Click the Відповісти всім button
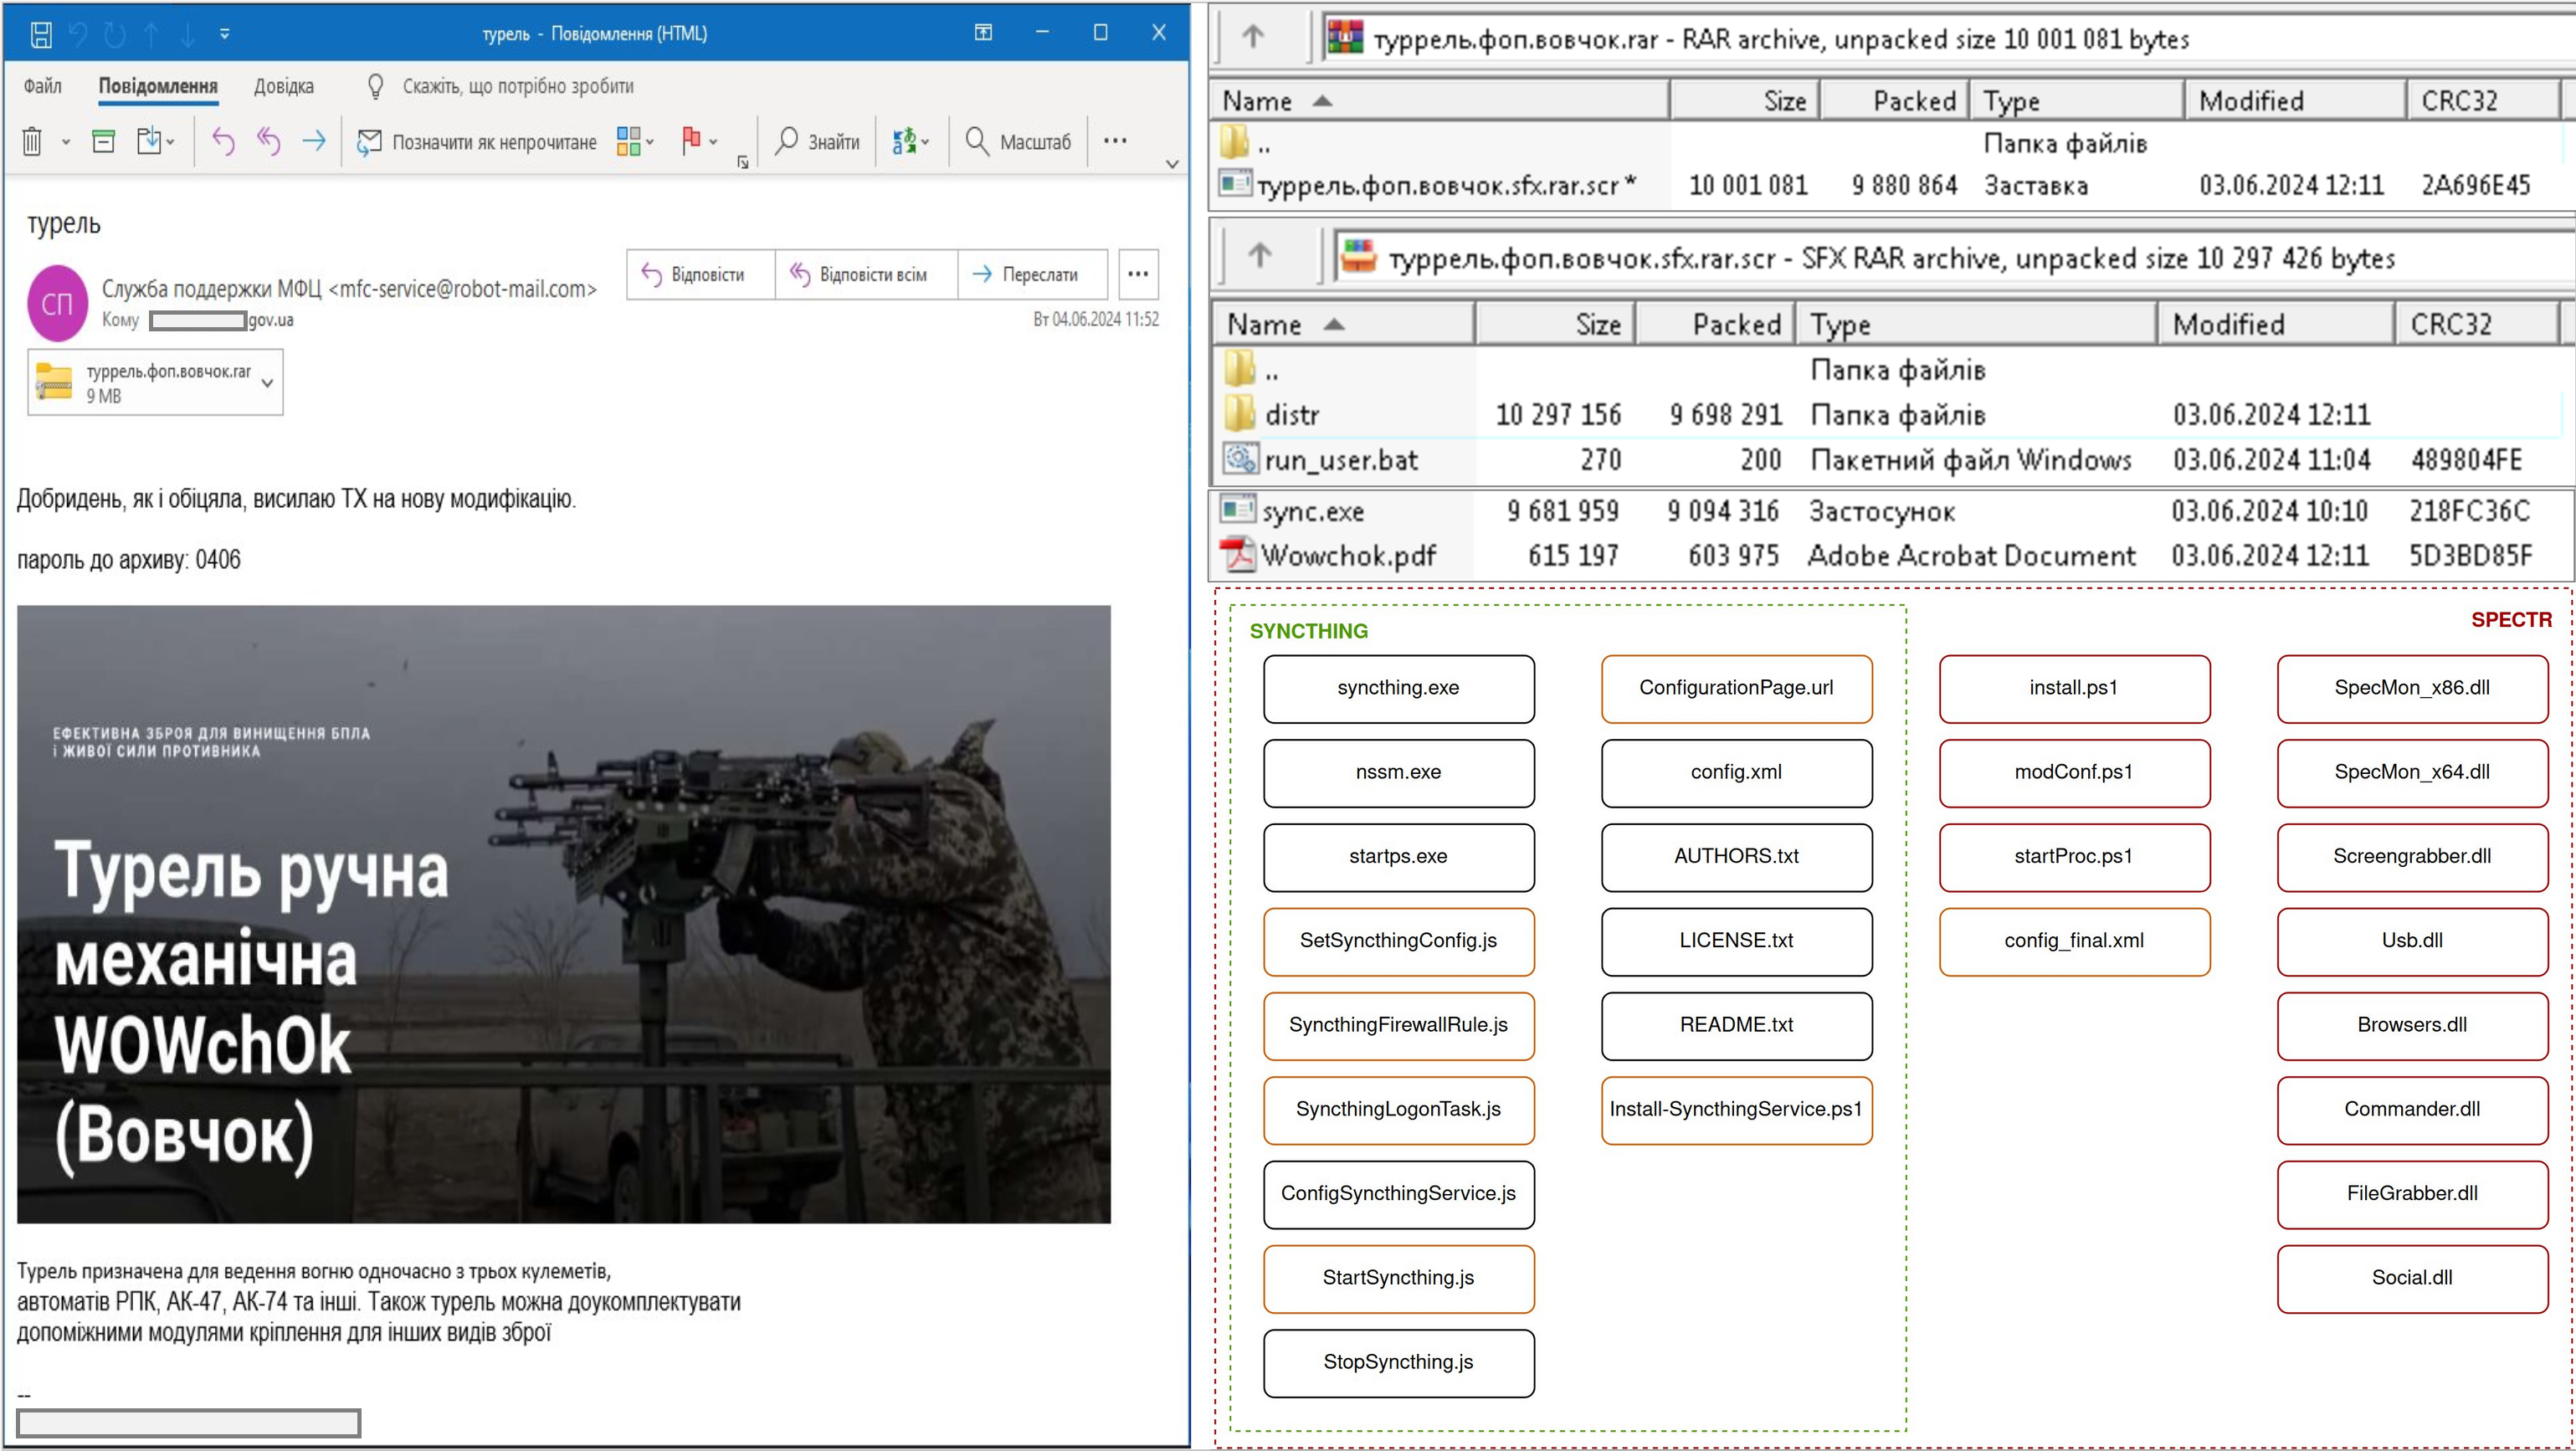This screenshot has width=2576, height=1451. (x=859, y=274)
